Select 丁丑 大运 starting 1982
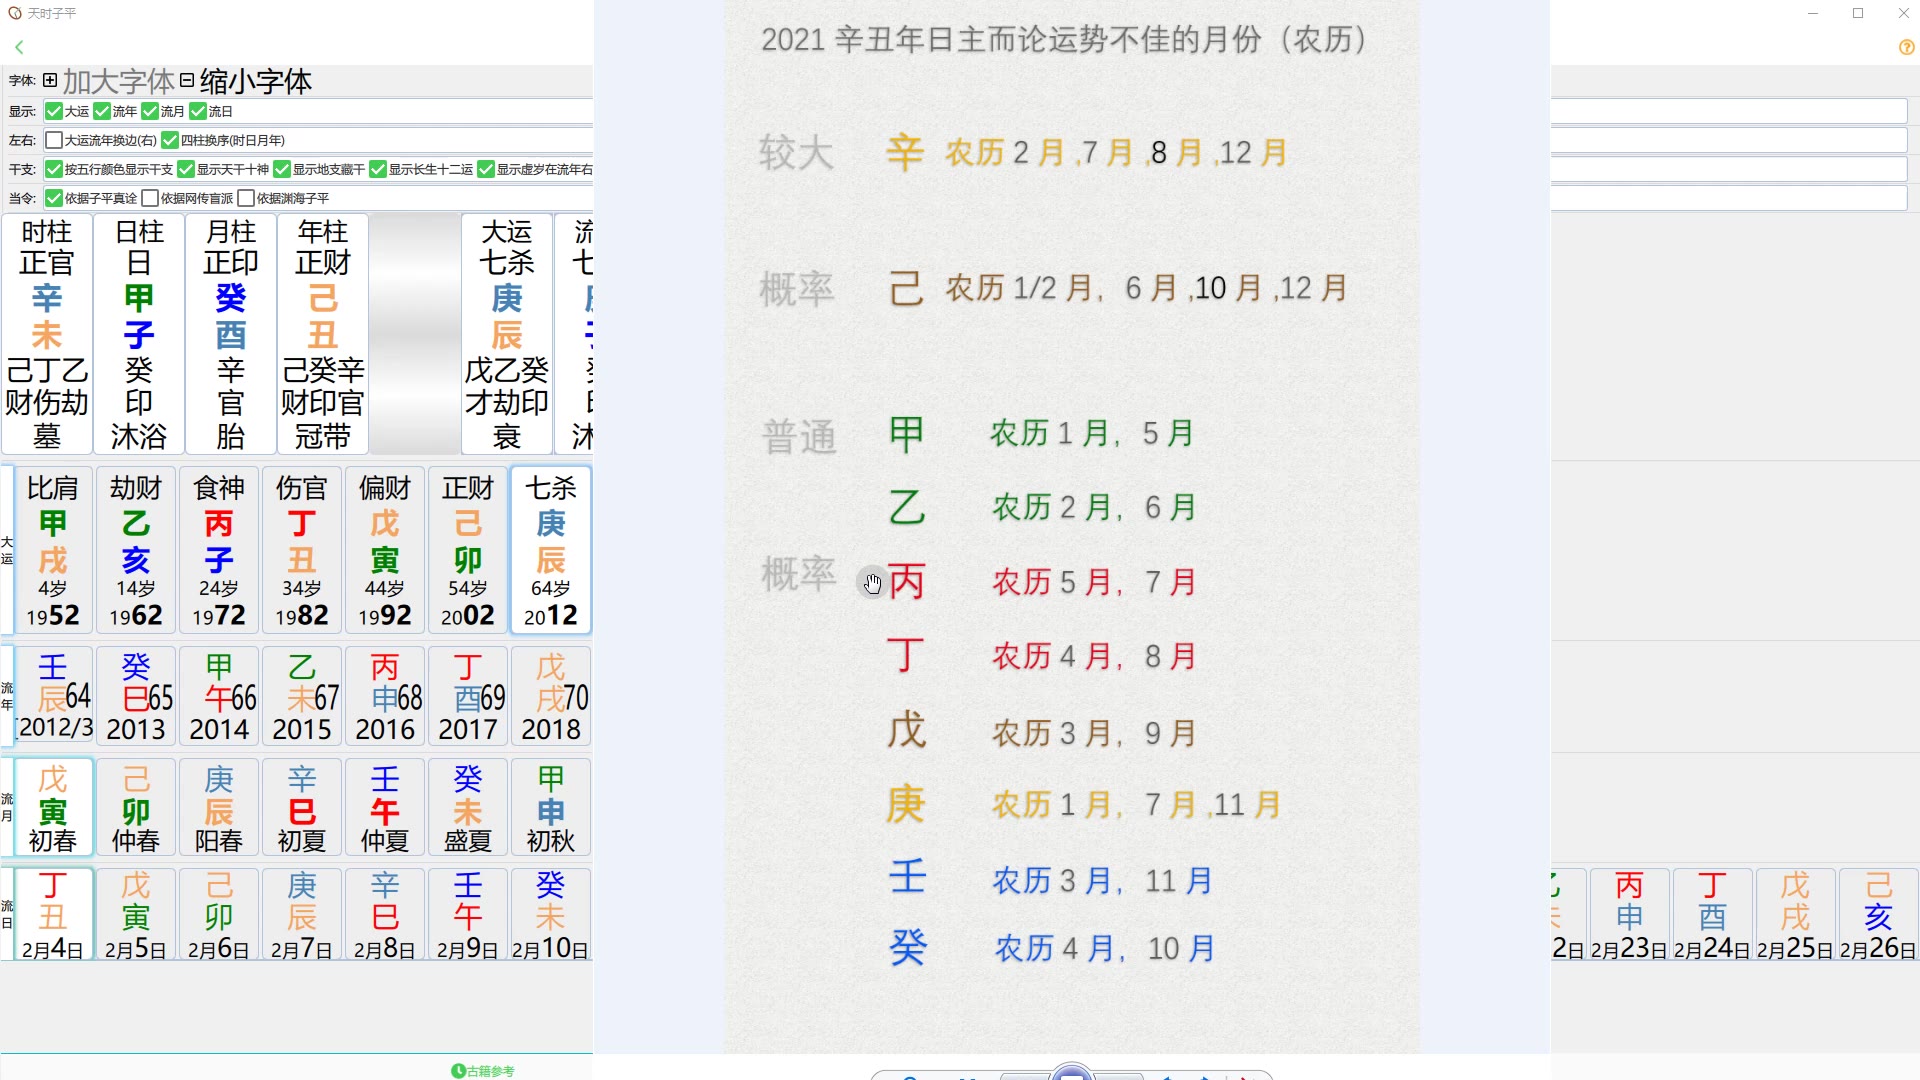The image size is (1920, 1080). pos(302,550)
